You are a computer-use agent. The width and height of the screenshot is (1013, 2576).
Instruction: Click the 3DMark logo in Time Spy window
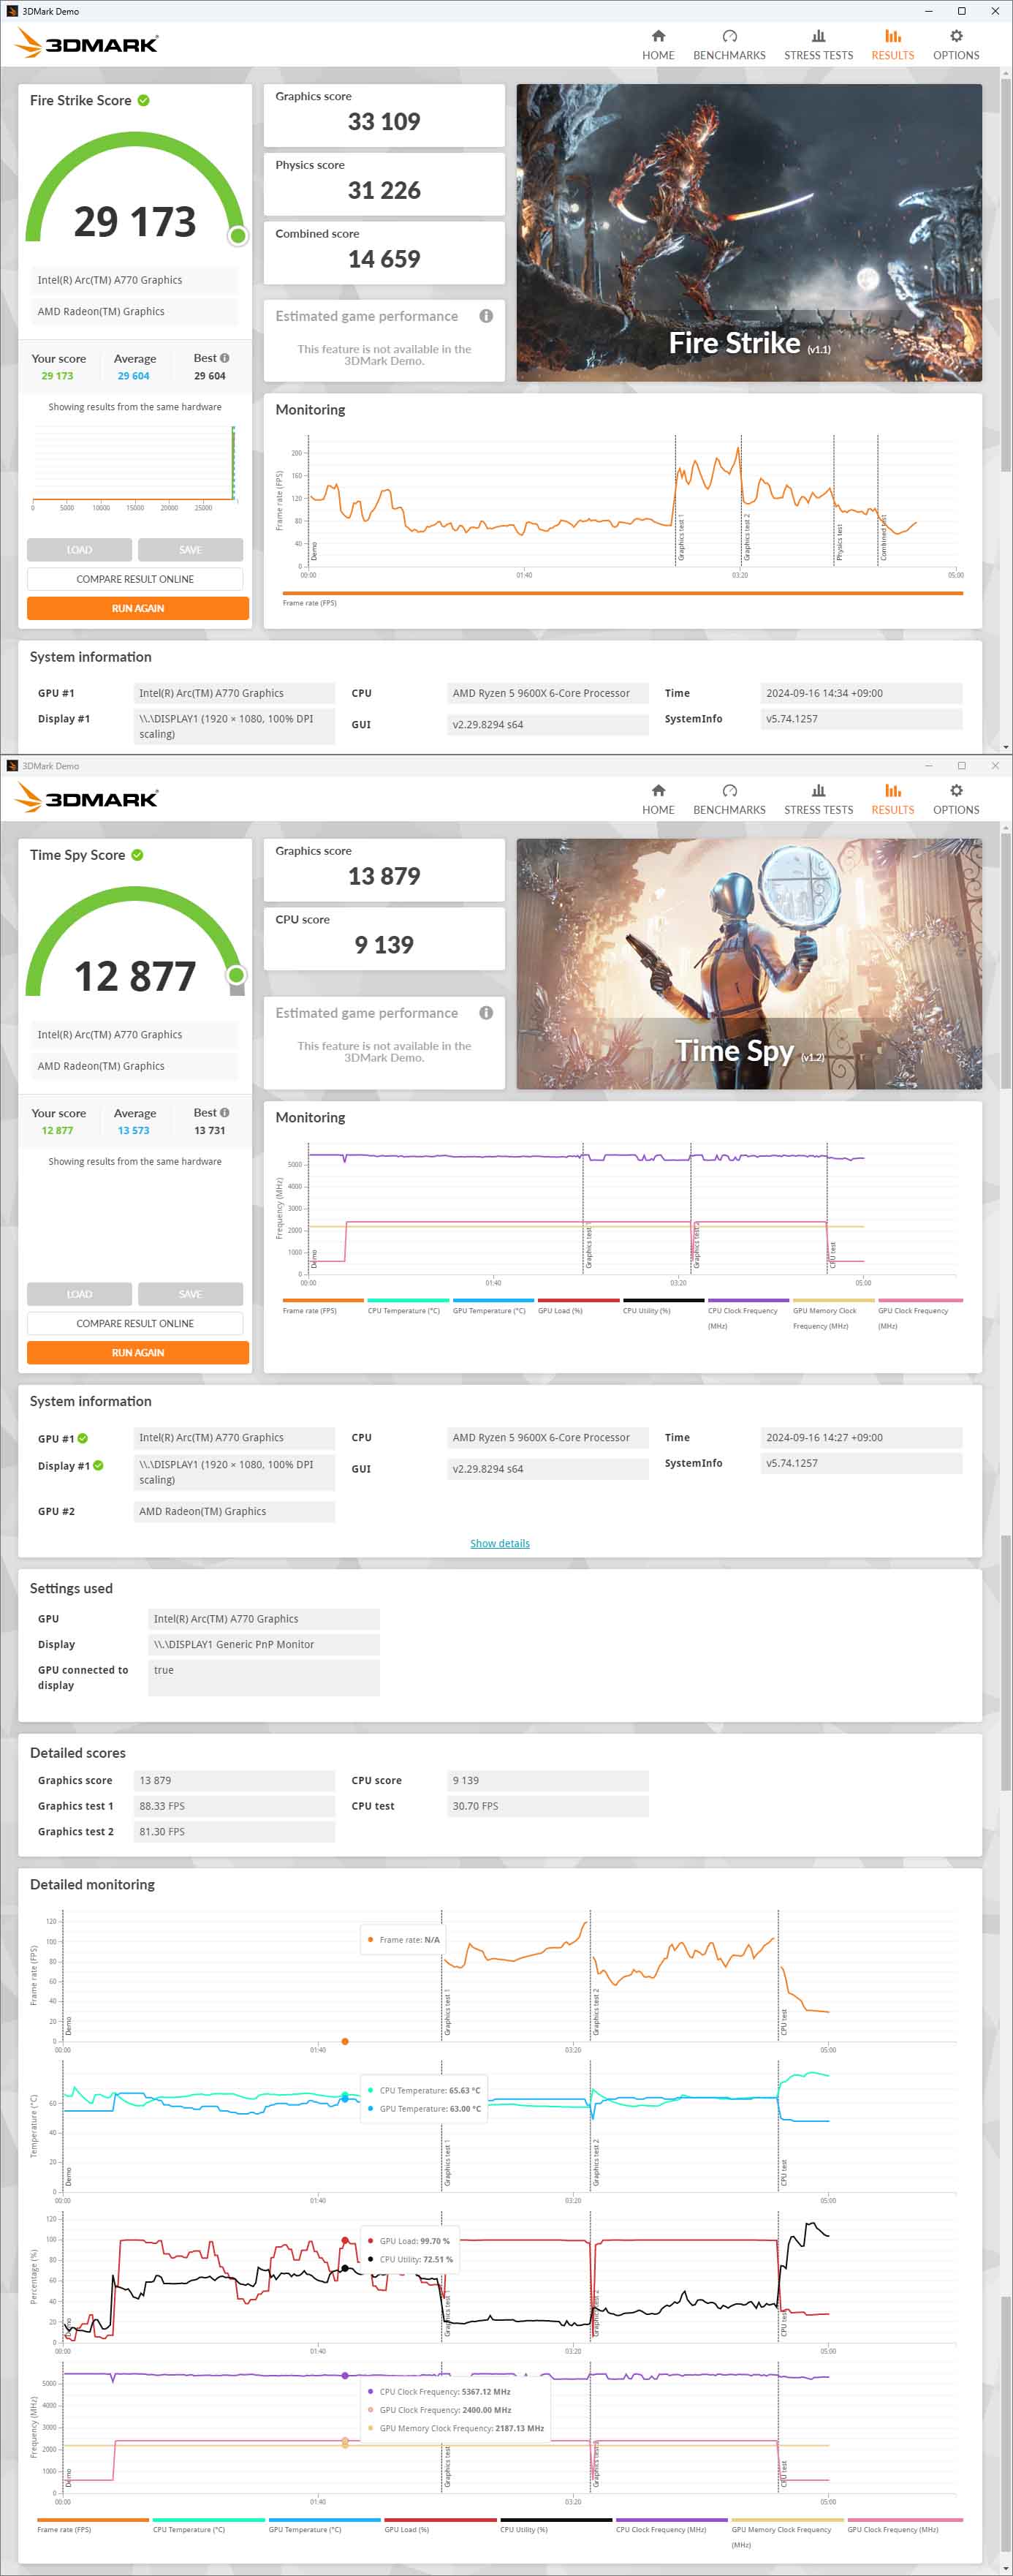(x=87, y=798)
